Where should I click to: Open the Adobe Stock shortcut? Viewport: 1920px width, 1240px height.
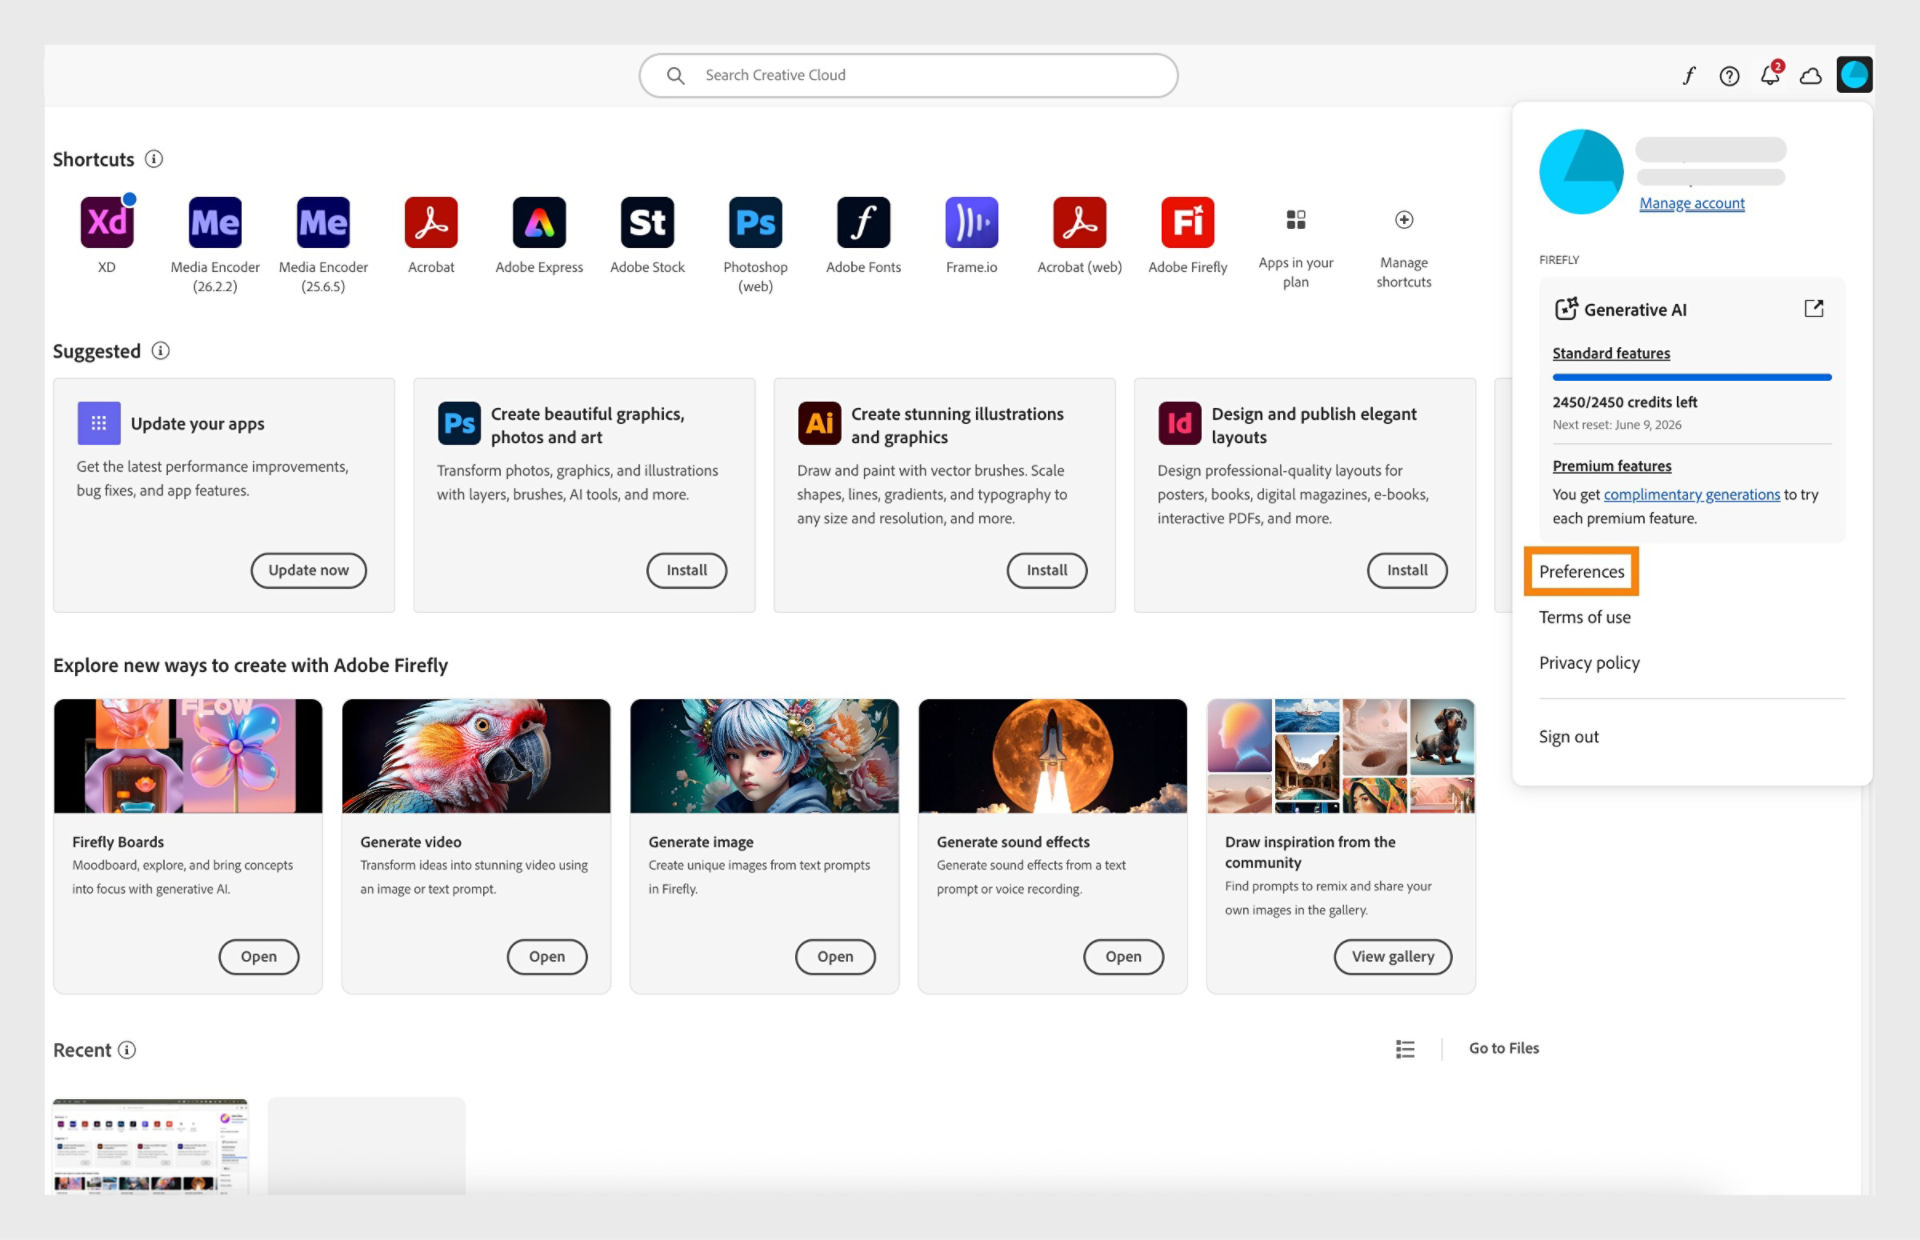tap(647, 222)
